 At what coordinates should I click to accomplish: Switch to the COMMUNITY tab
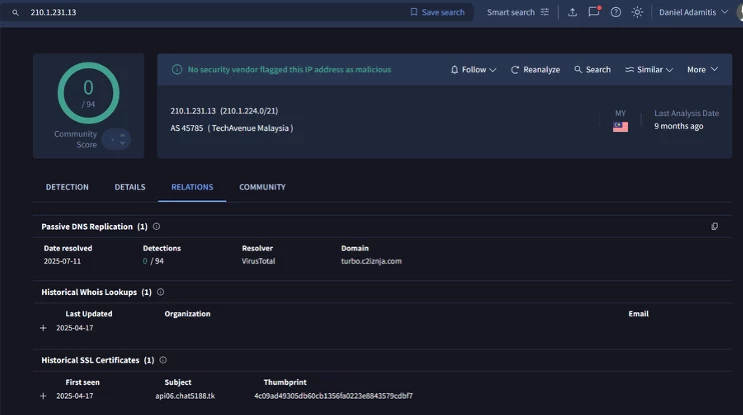[262, 187]
